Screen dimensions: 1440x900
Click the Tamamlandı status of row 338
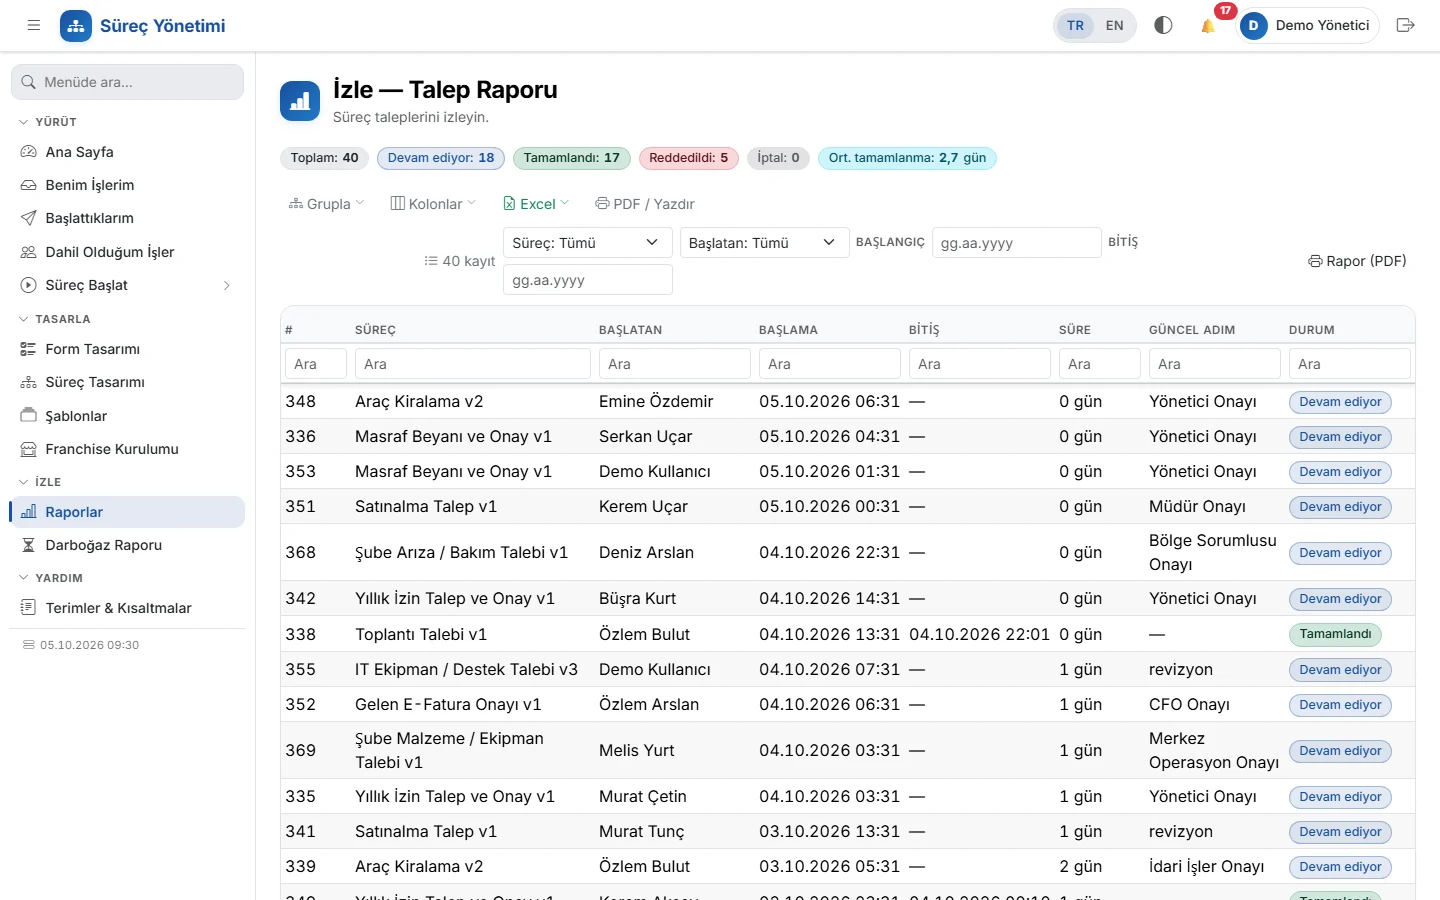click(1335, 634)
